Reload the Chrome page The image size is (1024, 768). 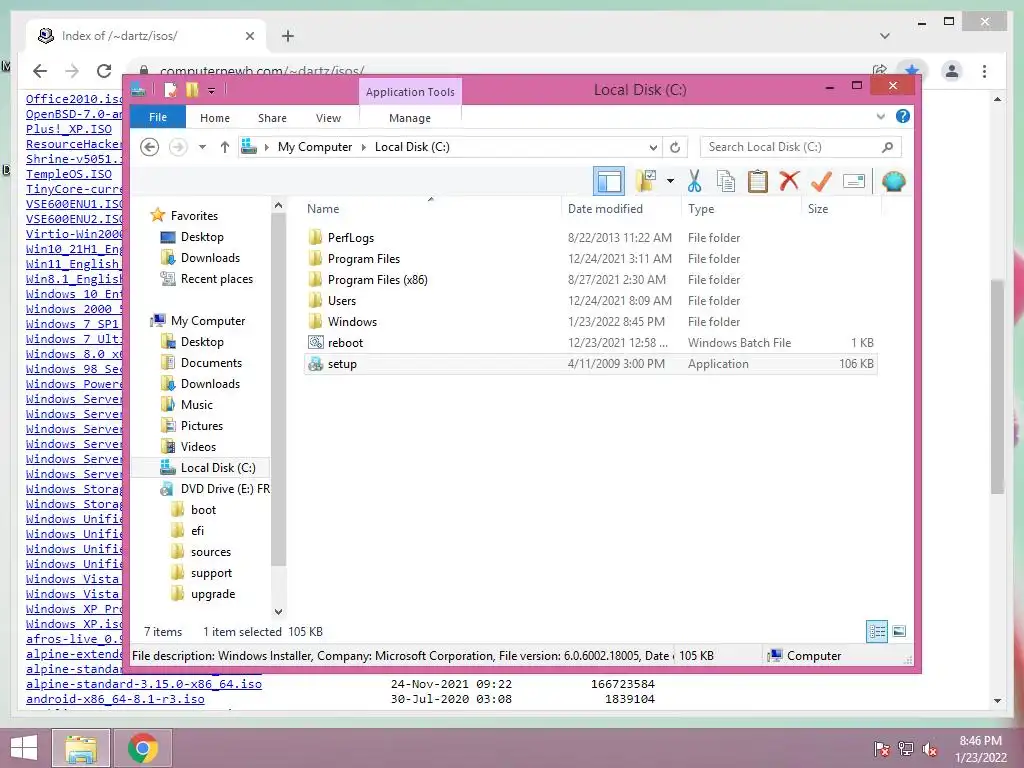[x=104, y=71]
